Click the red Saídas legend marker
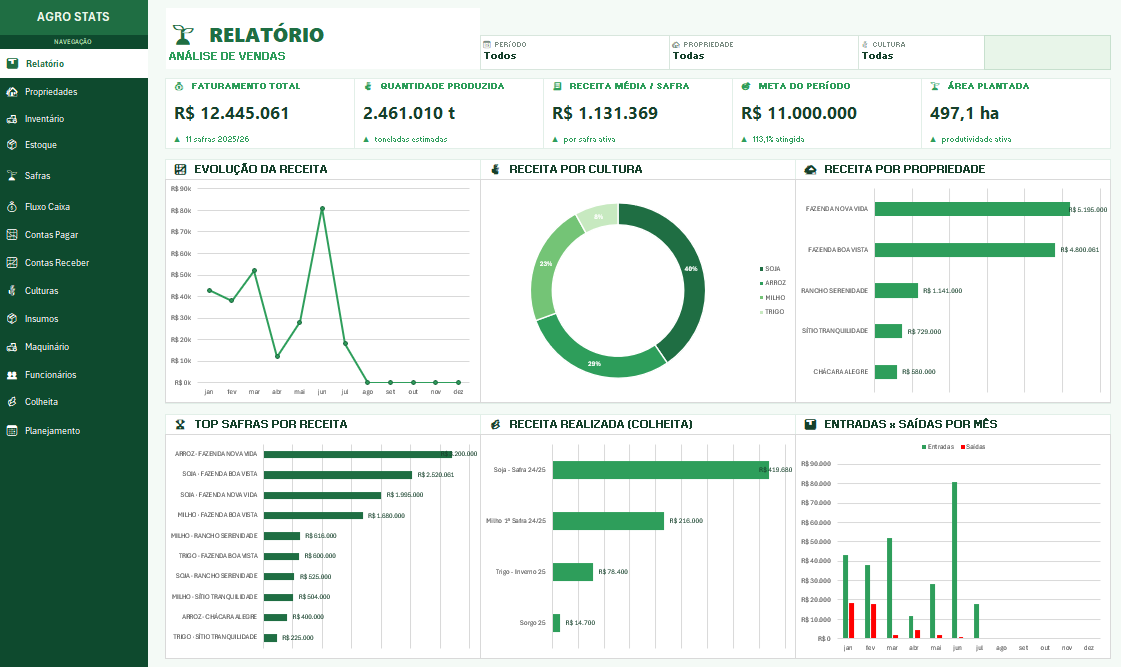The image size is (1121, 667). tap(963, 447)
